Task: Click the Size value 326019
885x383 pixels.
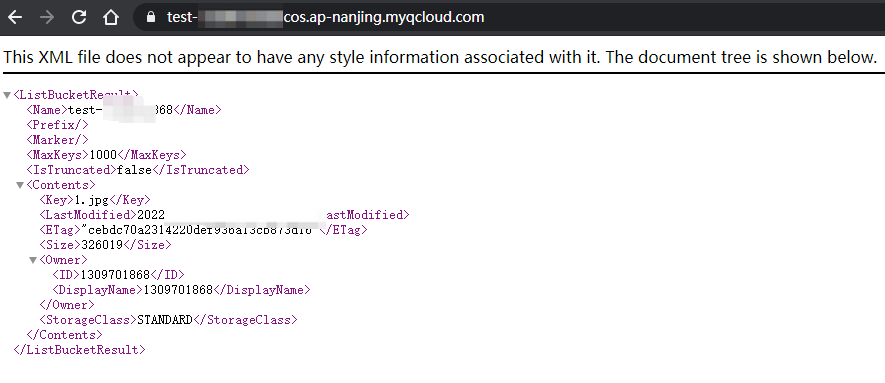Action: tap(102, 245)
